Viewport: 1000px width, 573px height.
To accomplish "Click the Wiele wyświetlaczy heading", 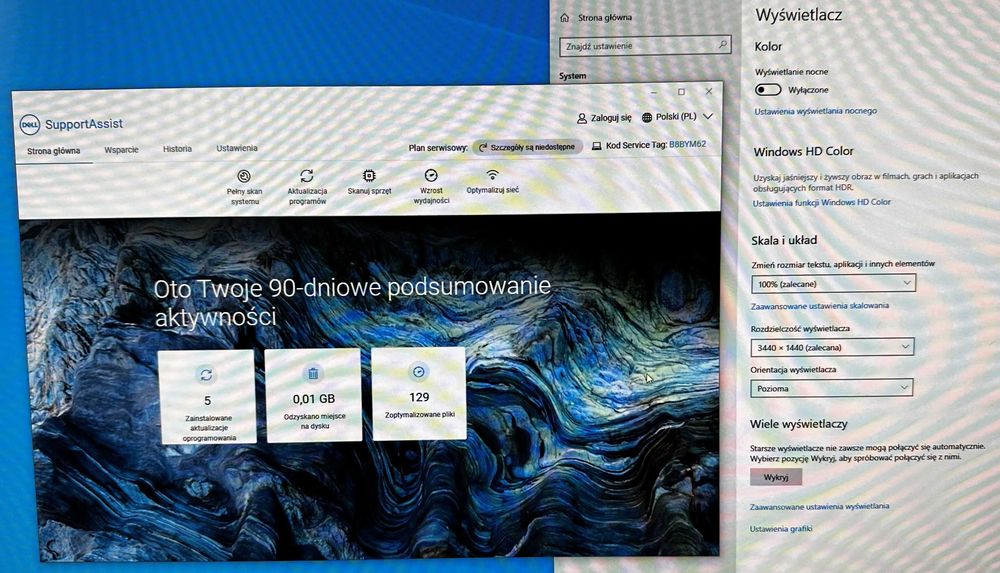I will tap(798, 424).
